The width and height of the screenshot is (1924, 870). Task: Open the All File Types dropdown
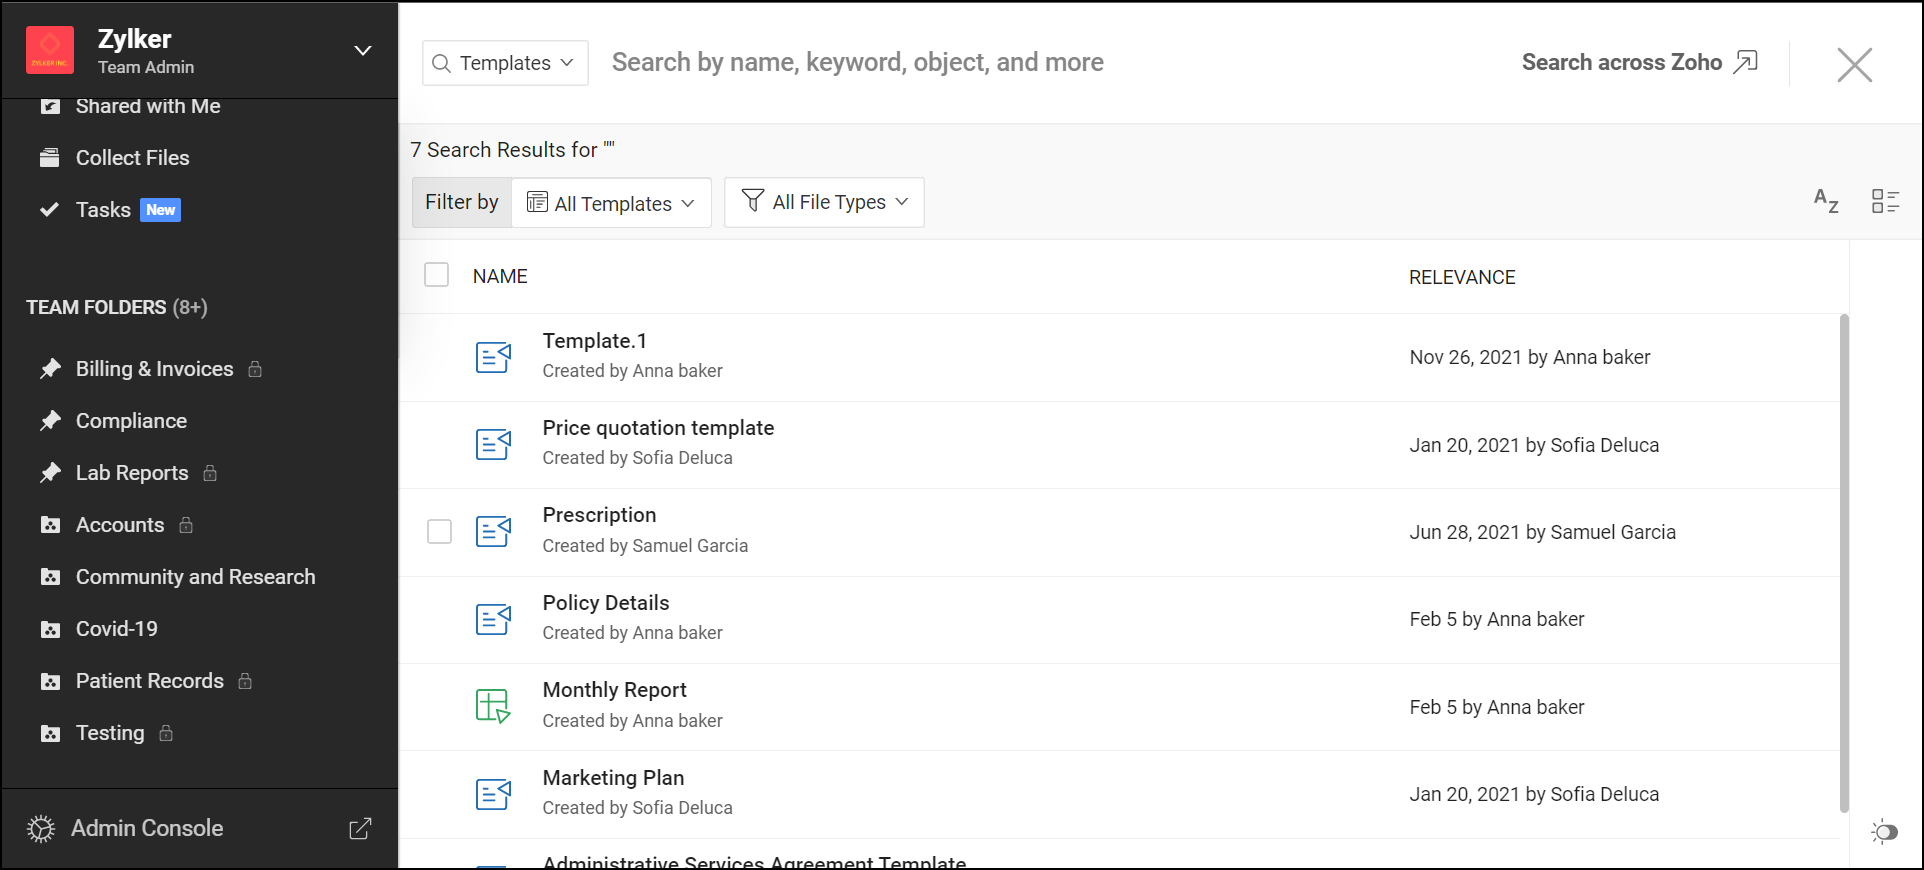824,202
